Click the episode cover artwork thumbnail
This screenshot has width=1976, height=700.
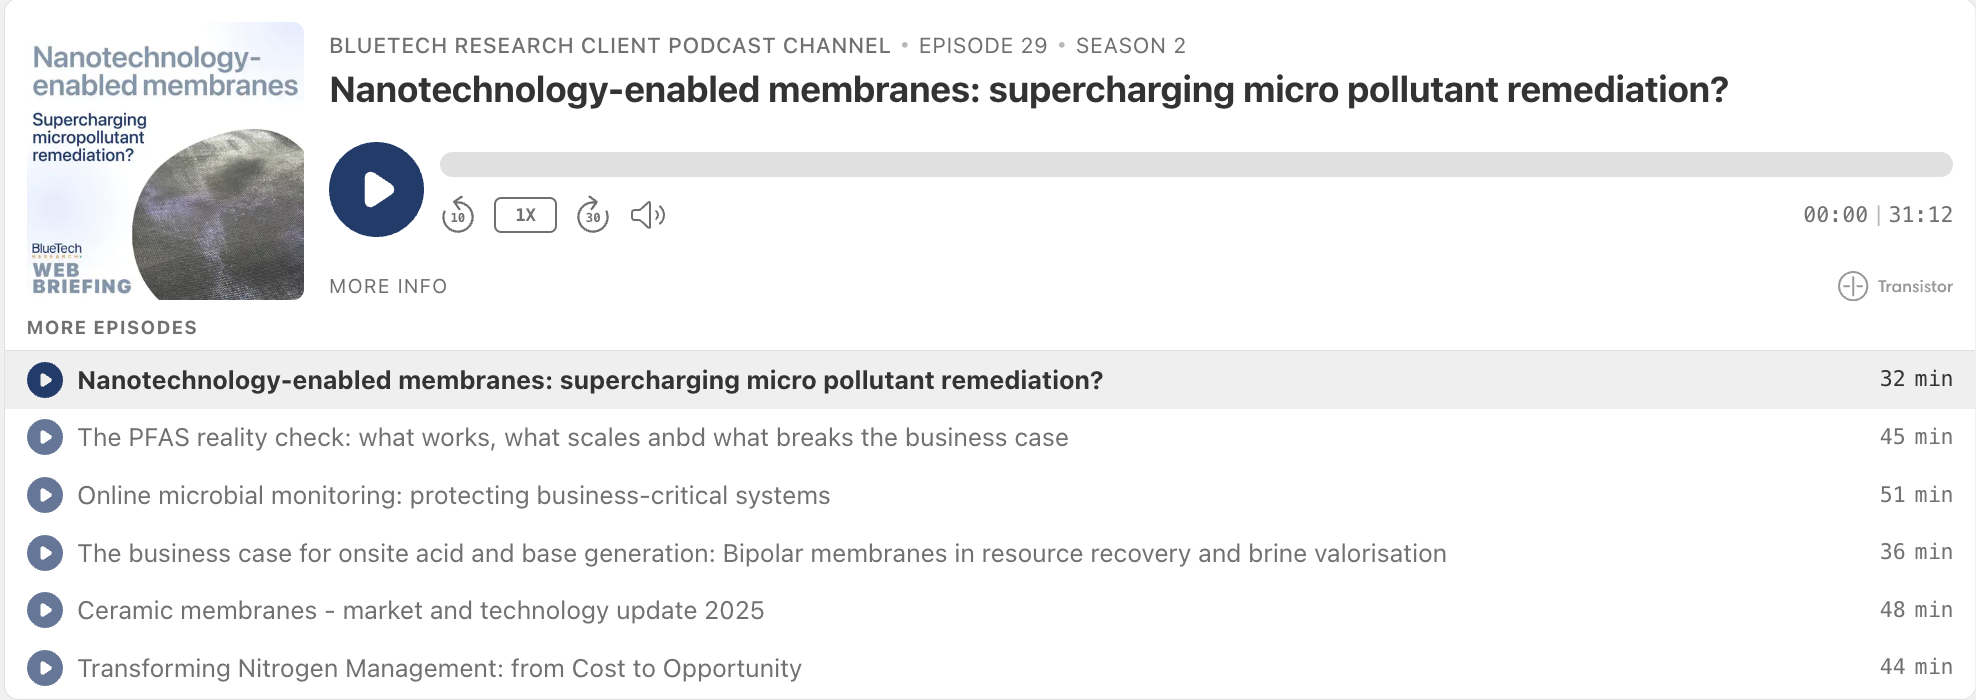coord(166,161)
